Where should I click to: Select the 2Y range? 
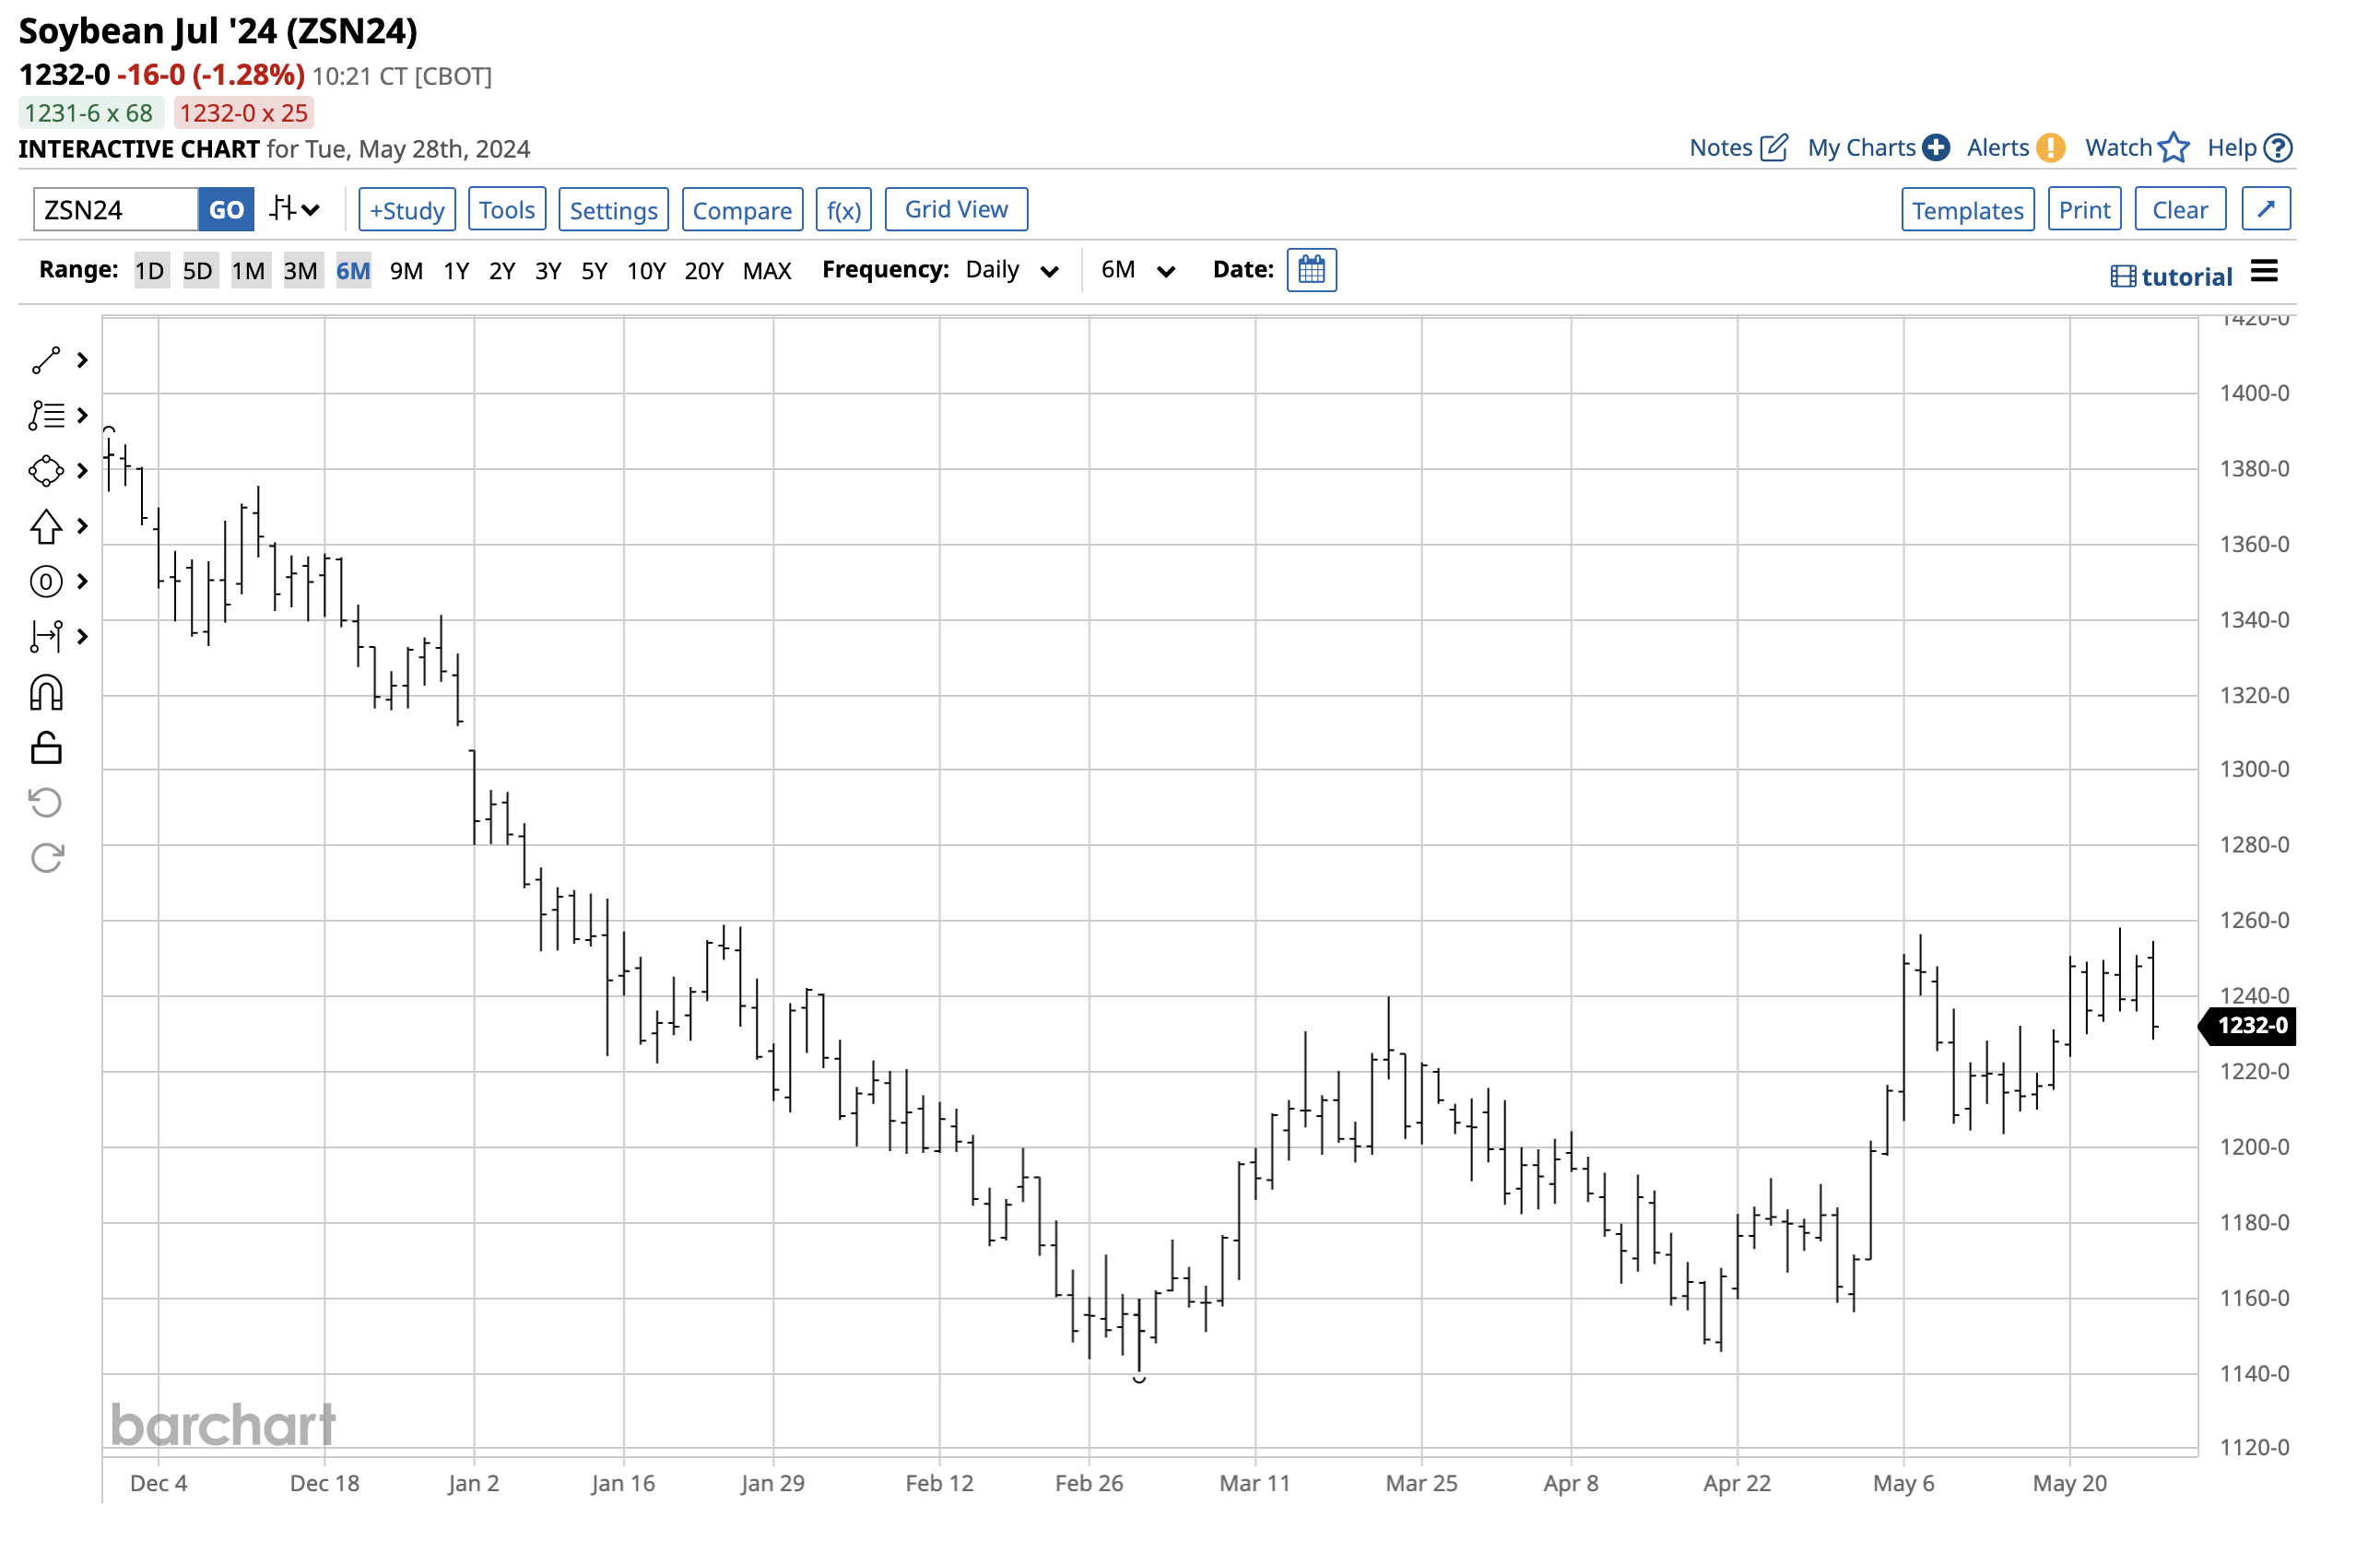[502, 271]
